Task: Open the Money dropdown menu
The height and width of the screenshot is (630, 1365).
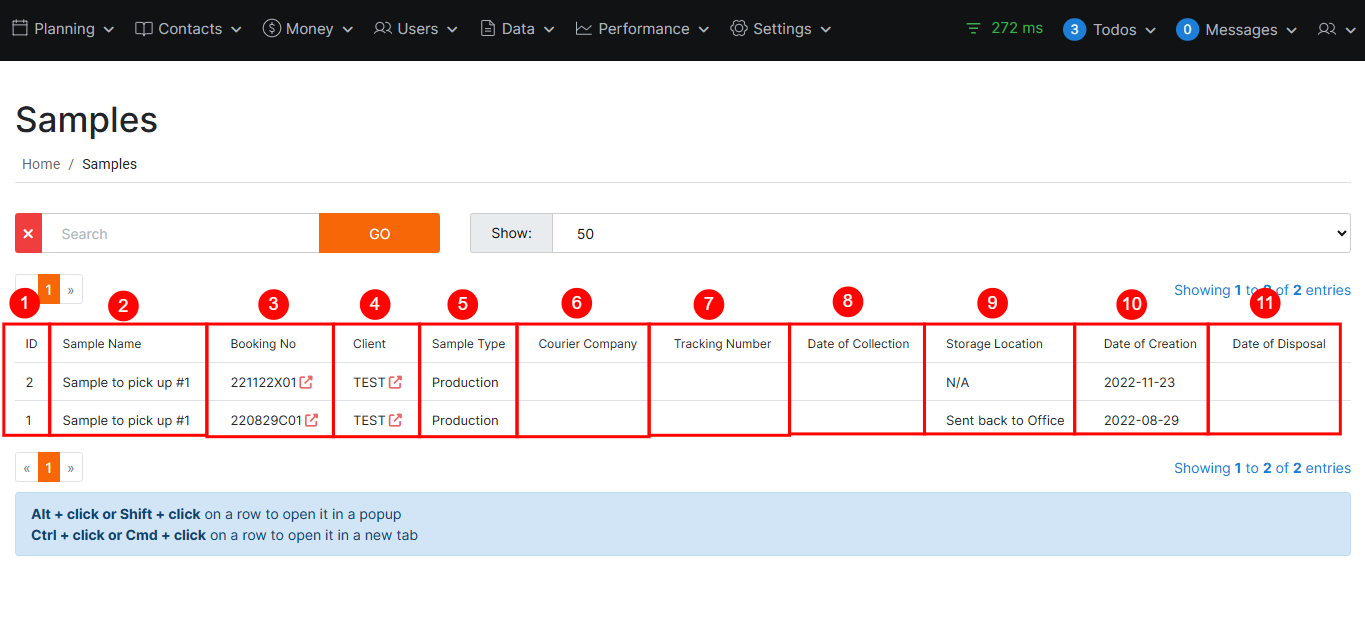Action: click(308, 29)
